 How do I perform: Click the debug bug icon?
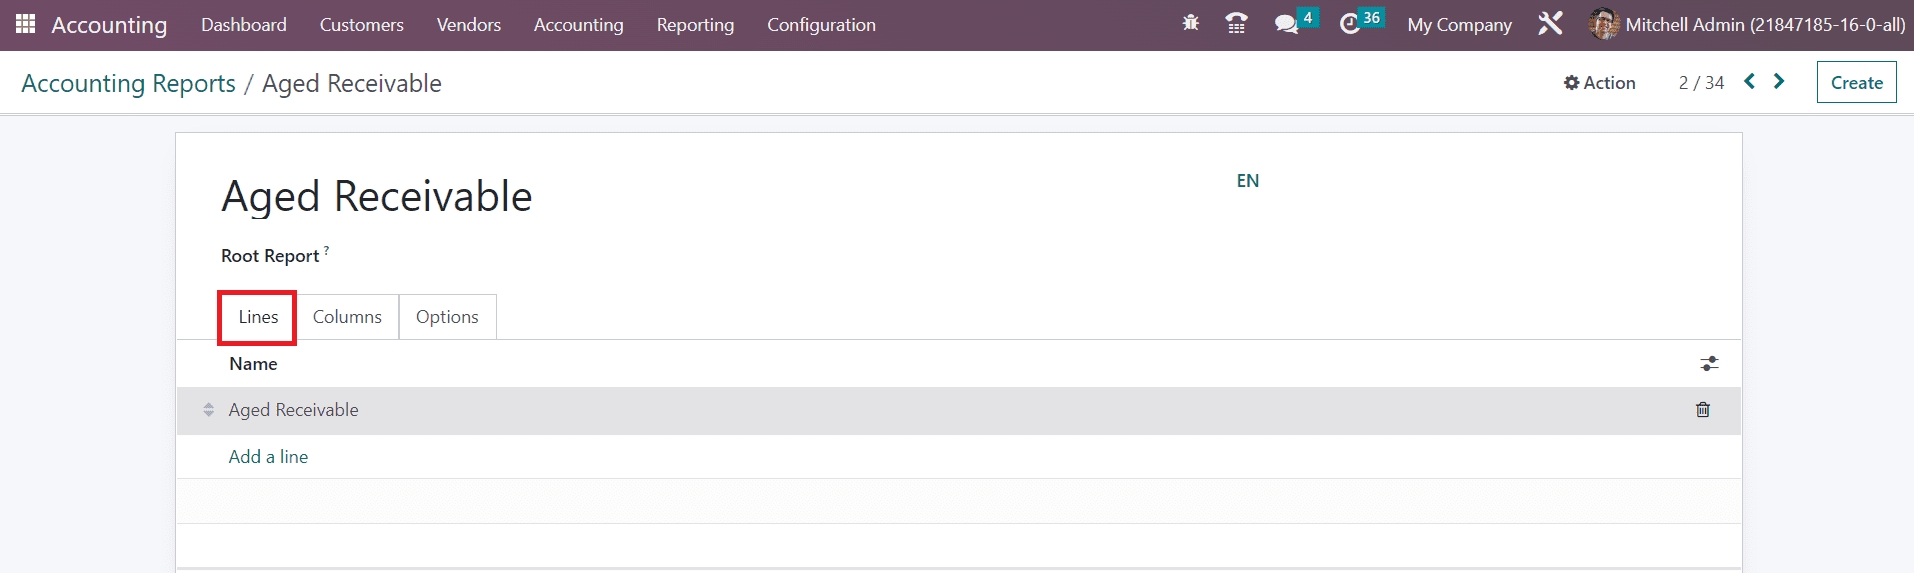tap(1190, 23)
